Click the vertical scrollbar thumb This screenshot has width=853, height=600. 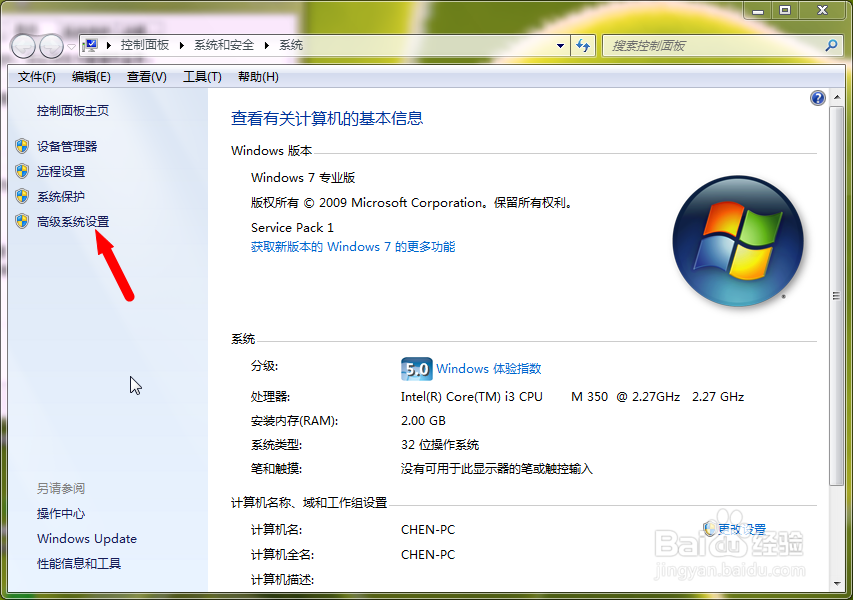click(837, 296)
